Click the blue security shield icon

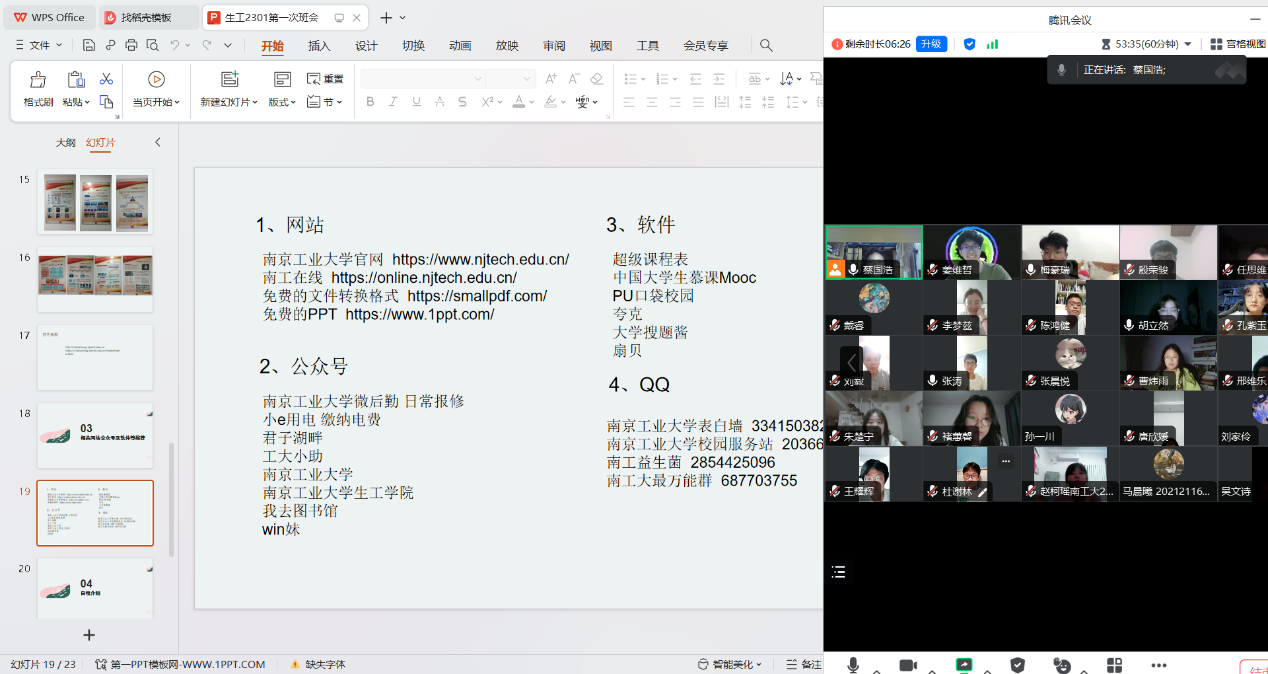(969, 44)
